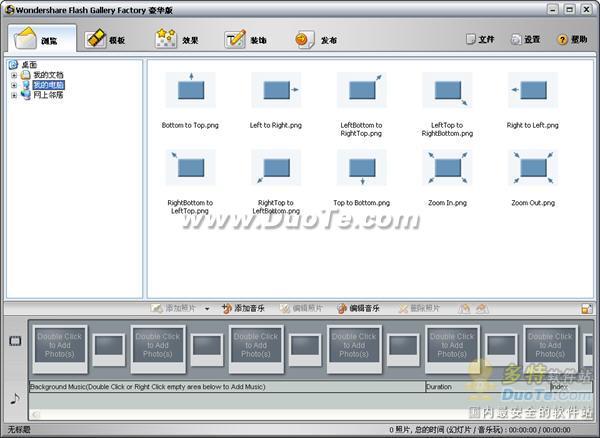Select 我的电脑 in the folder tree
The height and width of the screenshot is (438, 600).
tap(49, 85)
